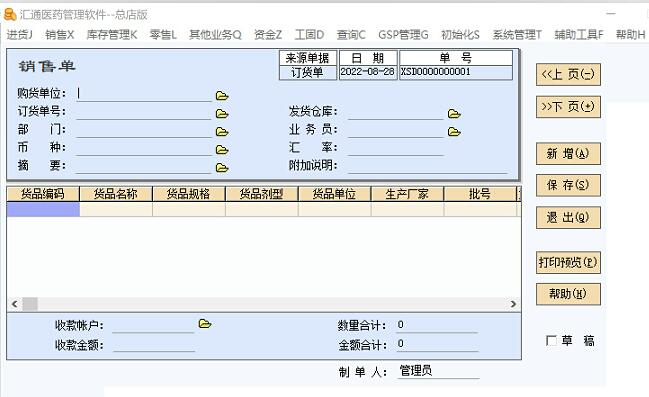Save the order with 保存(S) button

(x=568, y=185)
